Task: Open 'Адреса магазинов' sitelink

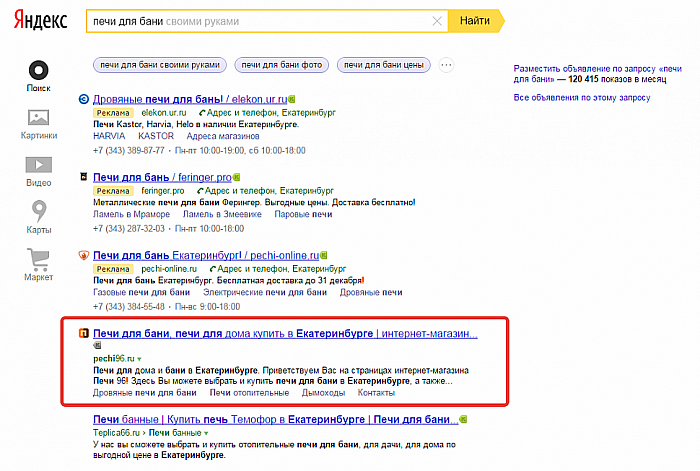Action: pyautogui.click(x=223, y=136)
